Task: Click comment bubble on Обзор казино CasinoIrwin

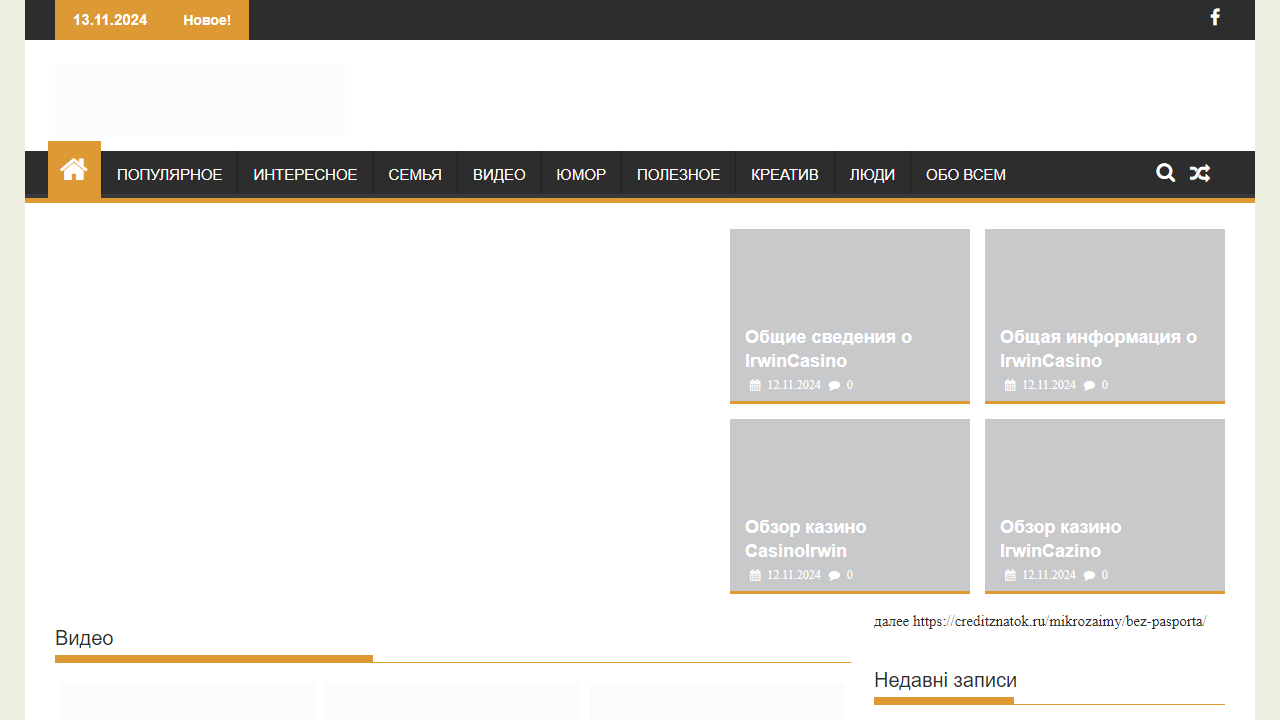Action: click(835, 575)
